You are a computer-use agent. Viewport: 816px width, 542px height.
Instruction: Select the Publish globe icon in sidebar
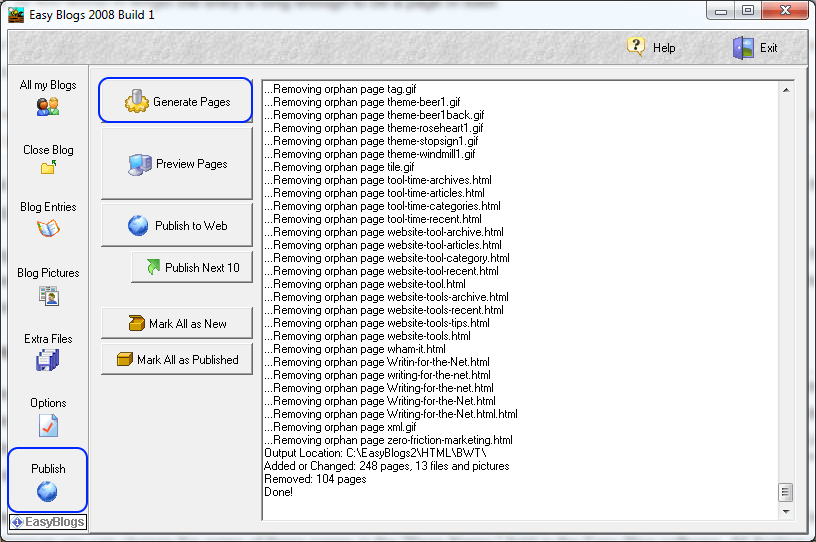[x=47, y=491]
